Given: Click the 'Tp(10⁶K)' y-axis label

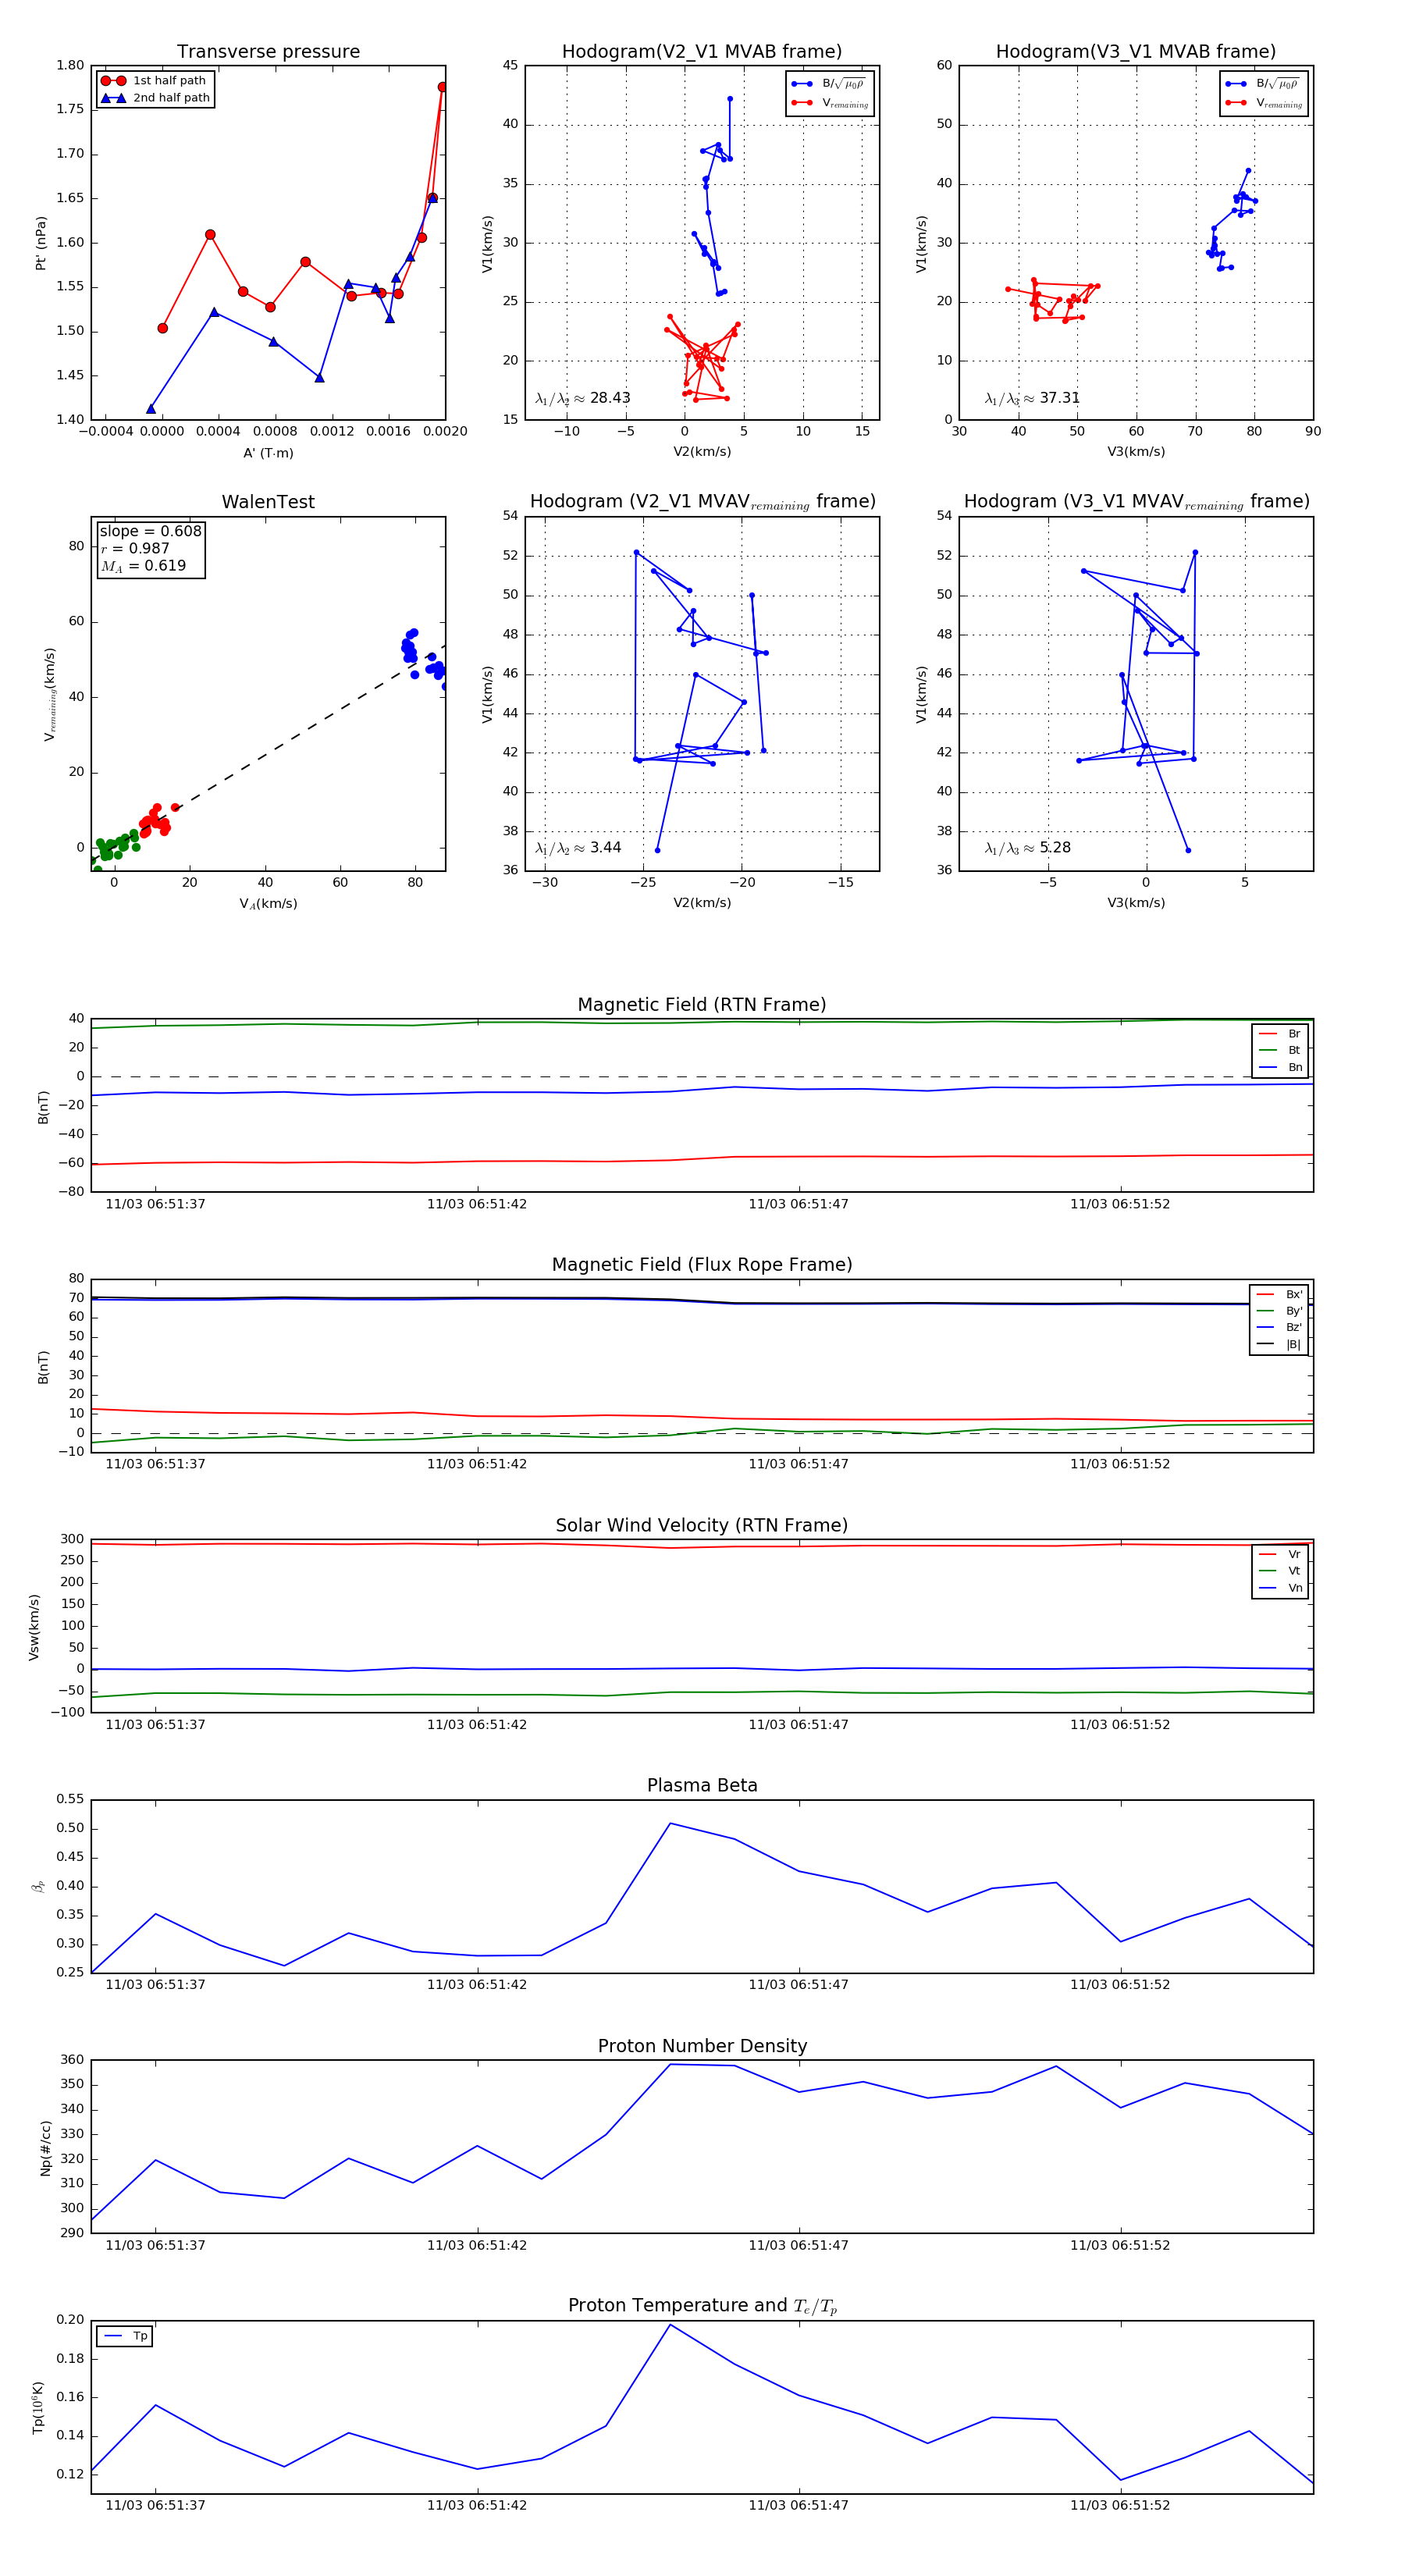Looking at the screenshot, I should point(39,2407).
